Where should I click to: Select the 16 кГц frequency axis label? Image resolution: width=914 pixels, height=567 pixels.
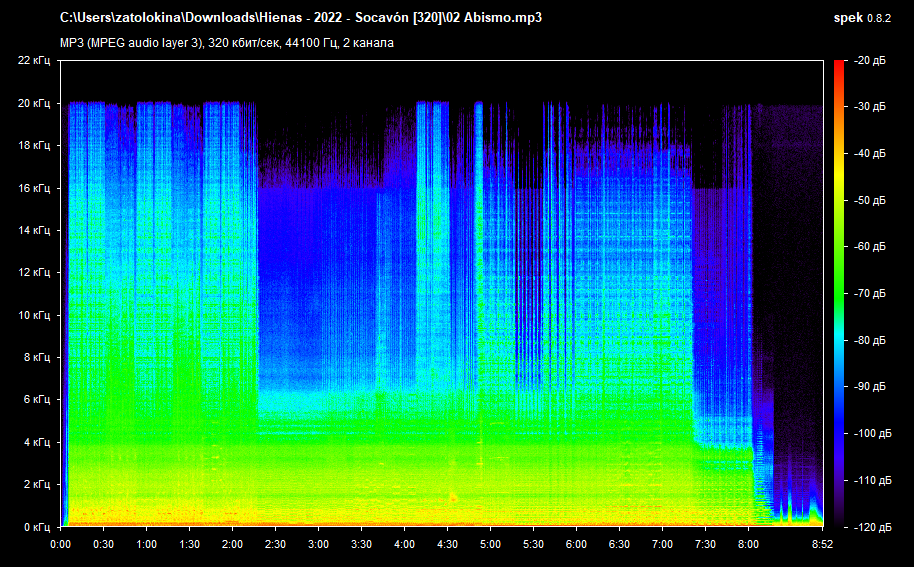34,188
